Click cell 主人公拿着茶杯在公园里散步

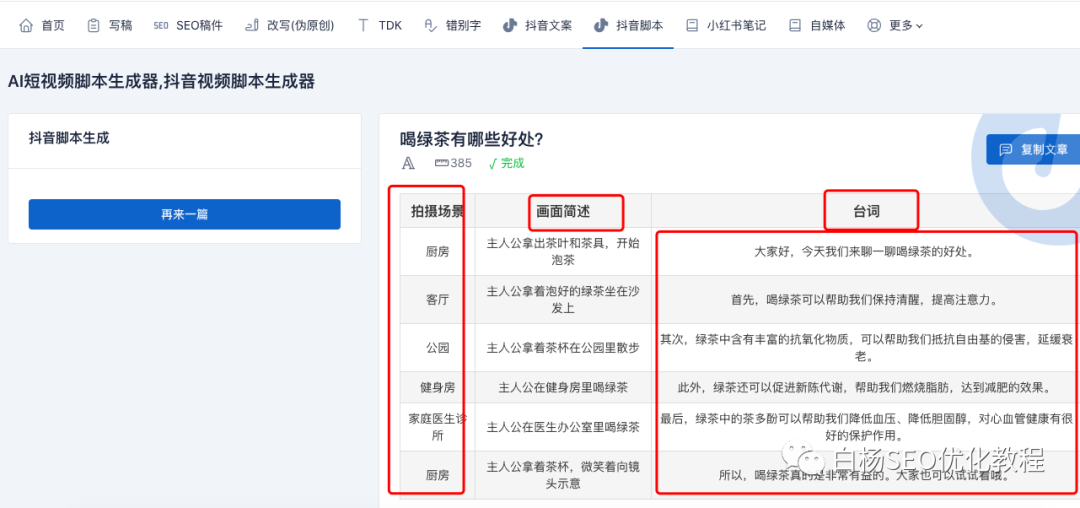(563, 348)
